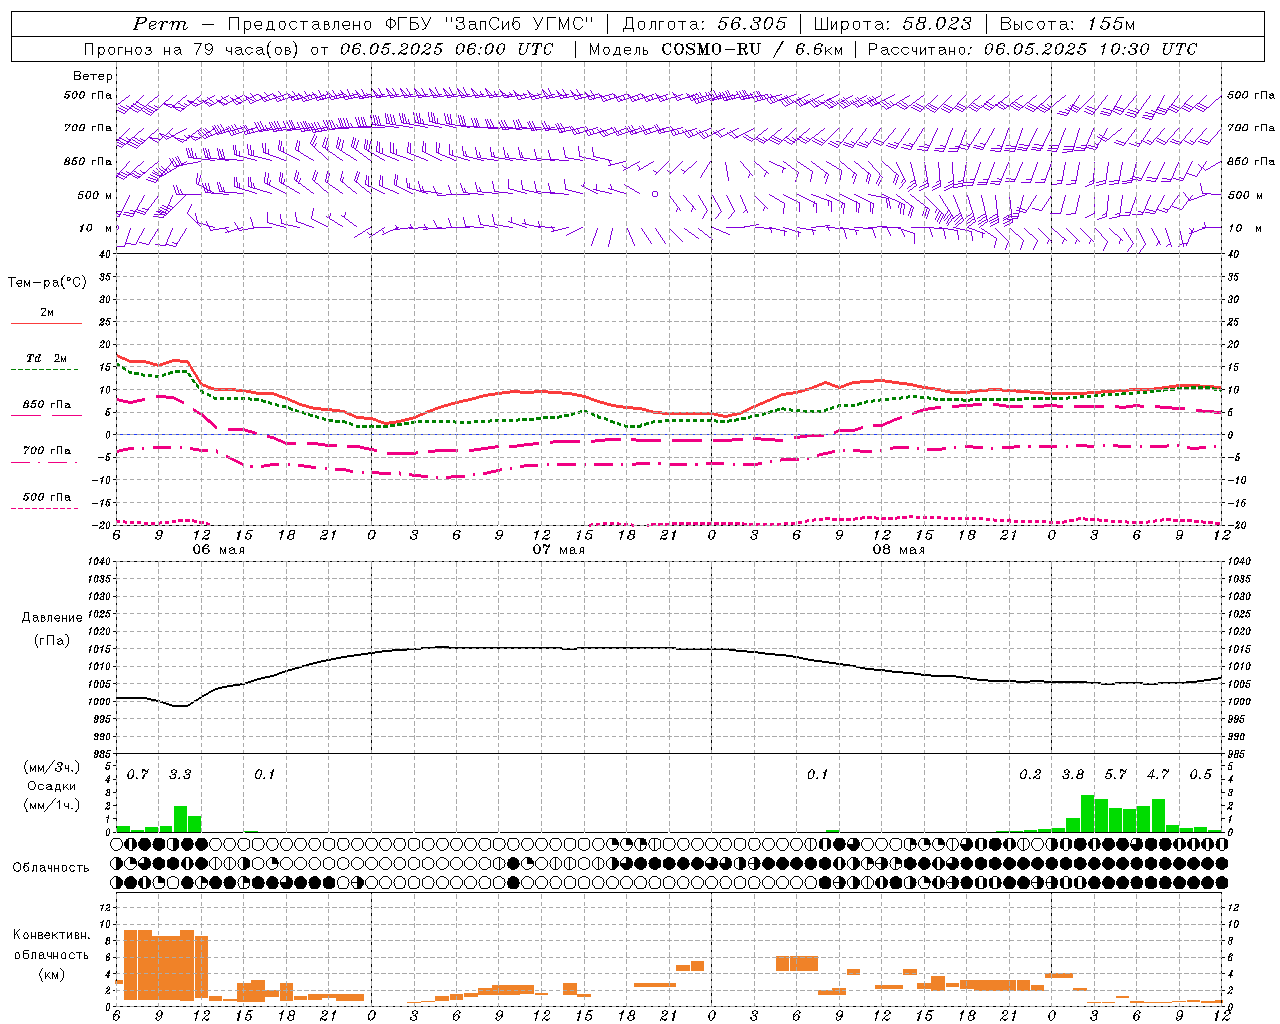Image resolution: width=1280 pixels, height=1024 pixels.
Task: Click the "06 мая" date label
Action: [x=218, y=550]
